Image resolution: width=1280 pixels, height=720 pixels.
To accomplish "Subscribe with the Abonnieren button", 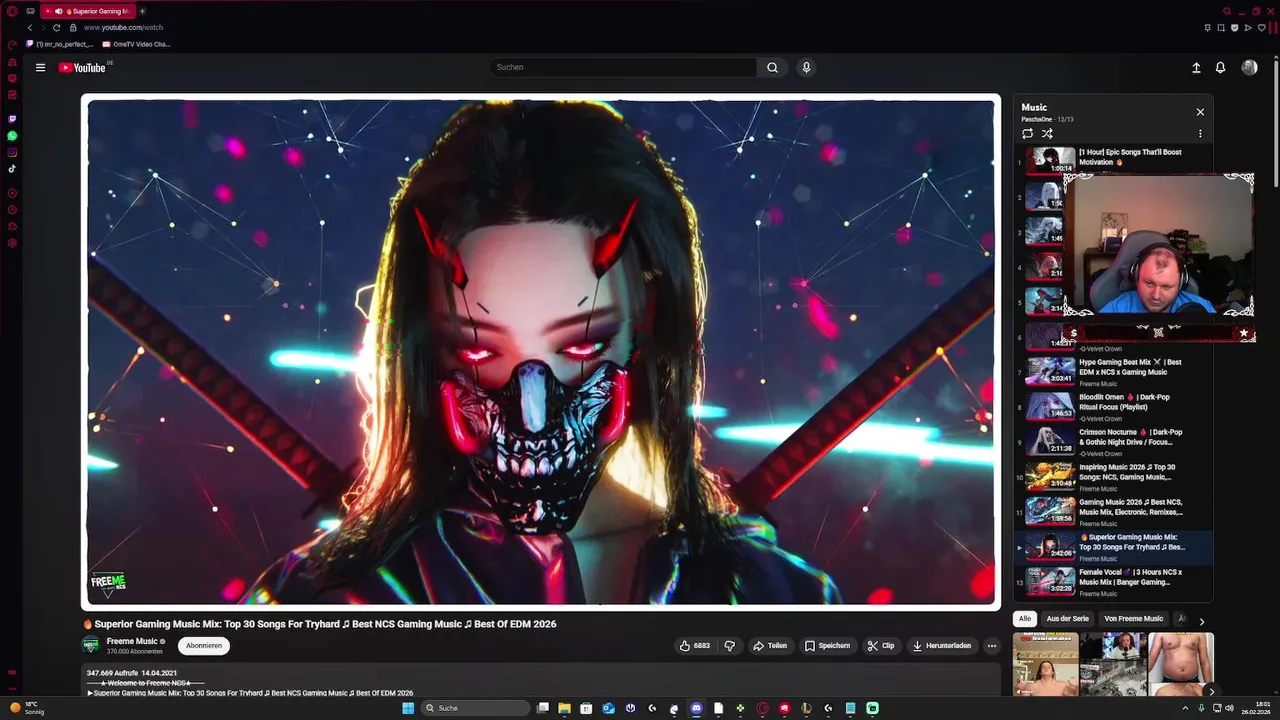I will click(x=204, y=646).
